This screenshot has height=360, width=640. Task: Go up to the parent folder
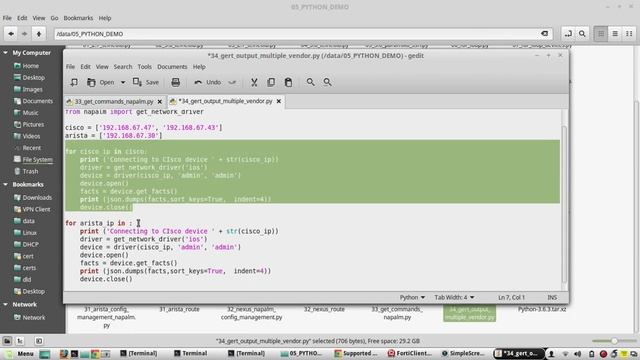point(39,34)
